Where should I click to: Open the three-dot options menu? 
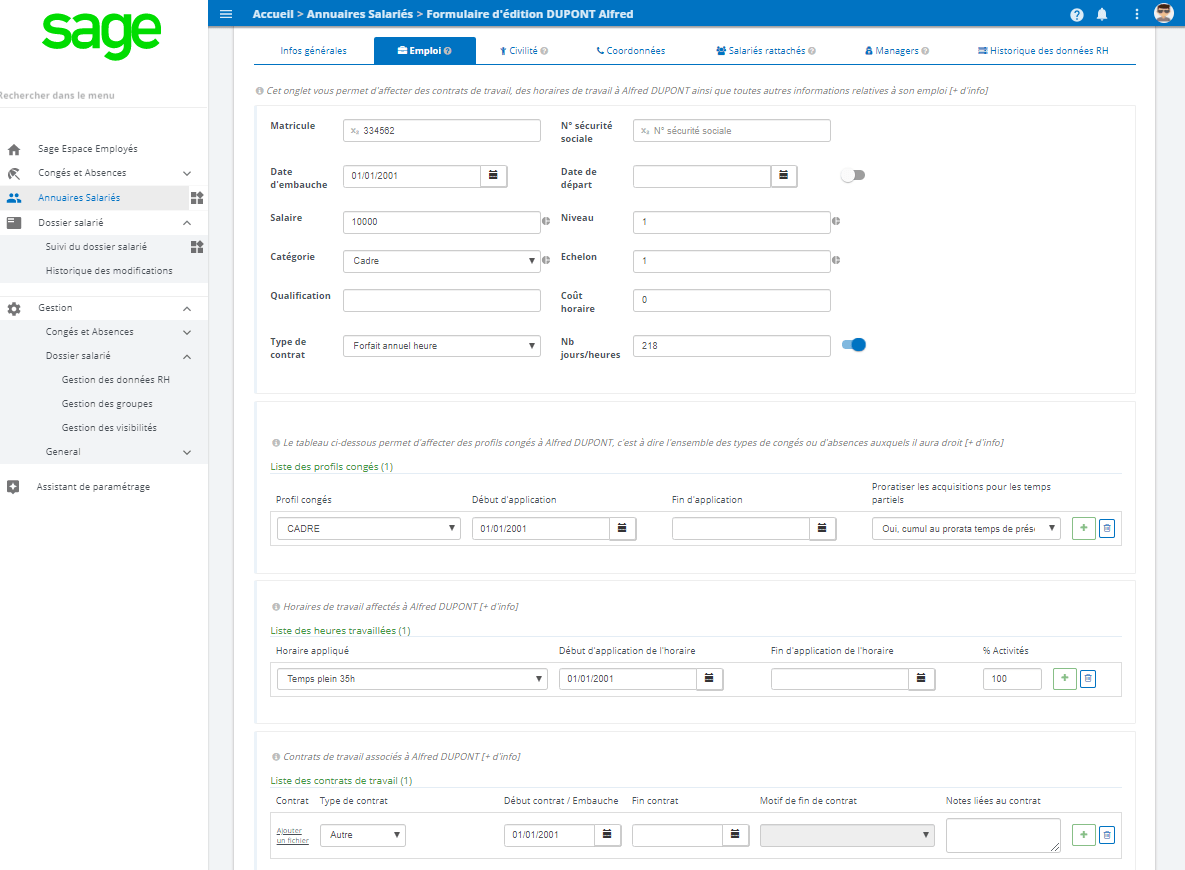click(x=1137, y=14)
